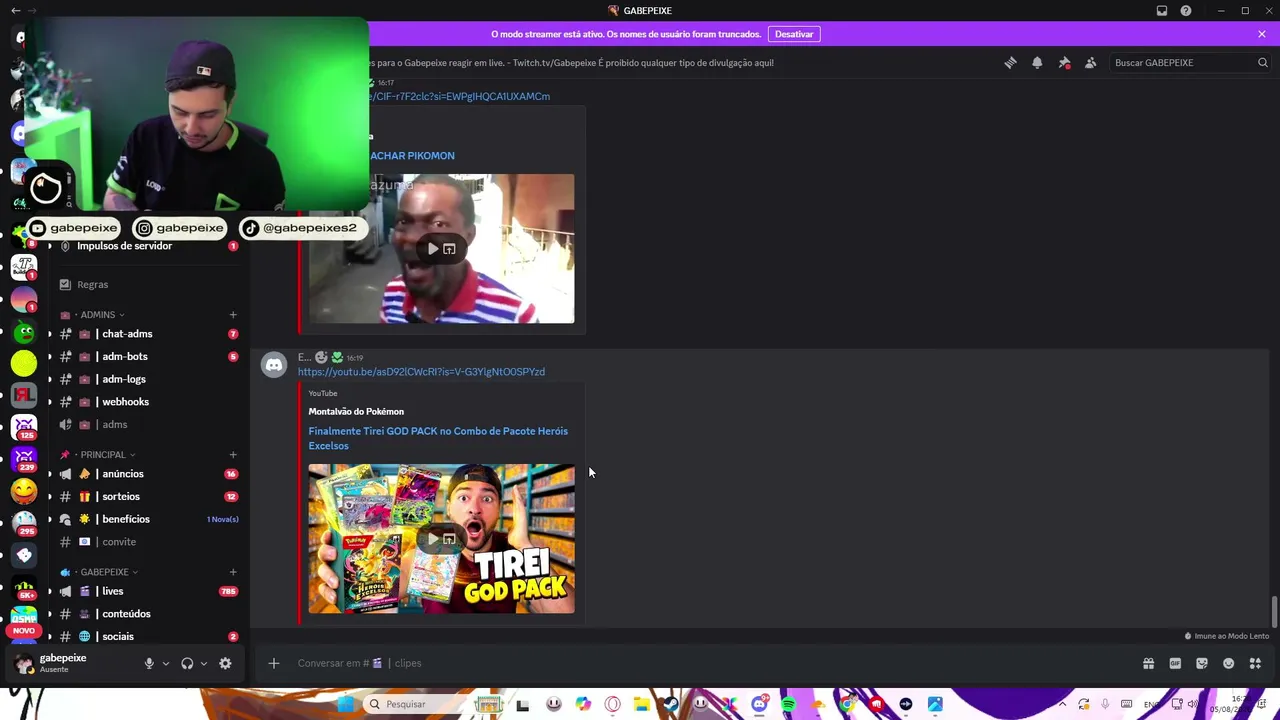Open the dice server icon
Image resolution: width=1280 pixels, height=720 pixels.
24,555
